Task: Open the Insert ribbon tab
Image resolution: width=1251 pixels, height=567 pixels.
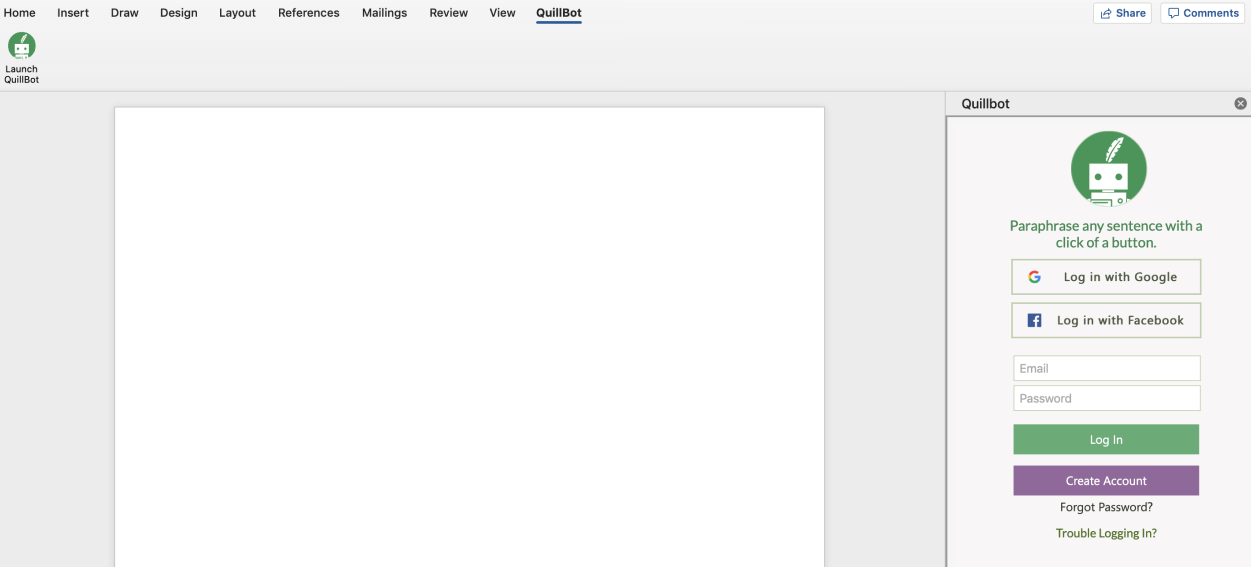Action: coord(73,13)
